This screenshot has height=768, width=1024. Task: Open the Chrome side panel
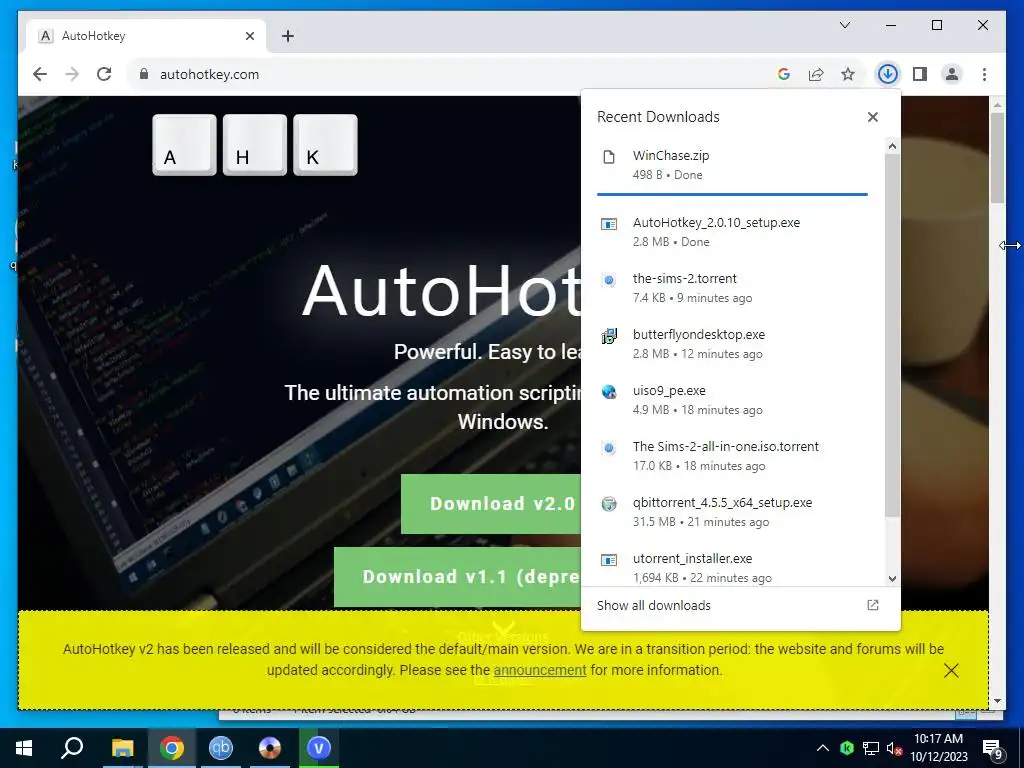pyautogui.click(x=920, y=74)
